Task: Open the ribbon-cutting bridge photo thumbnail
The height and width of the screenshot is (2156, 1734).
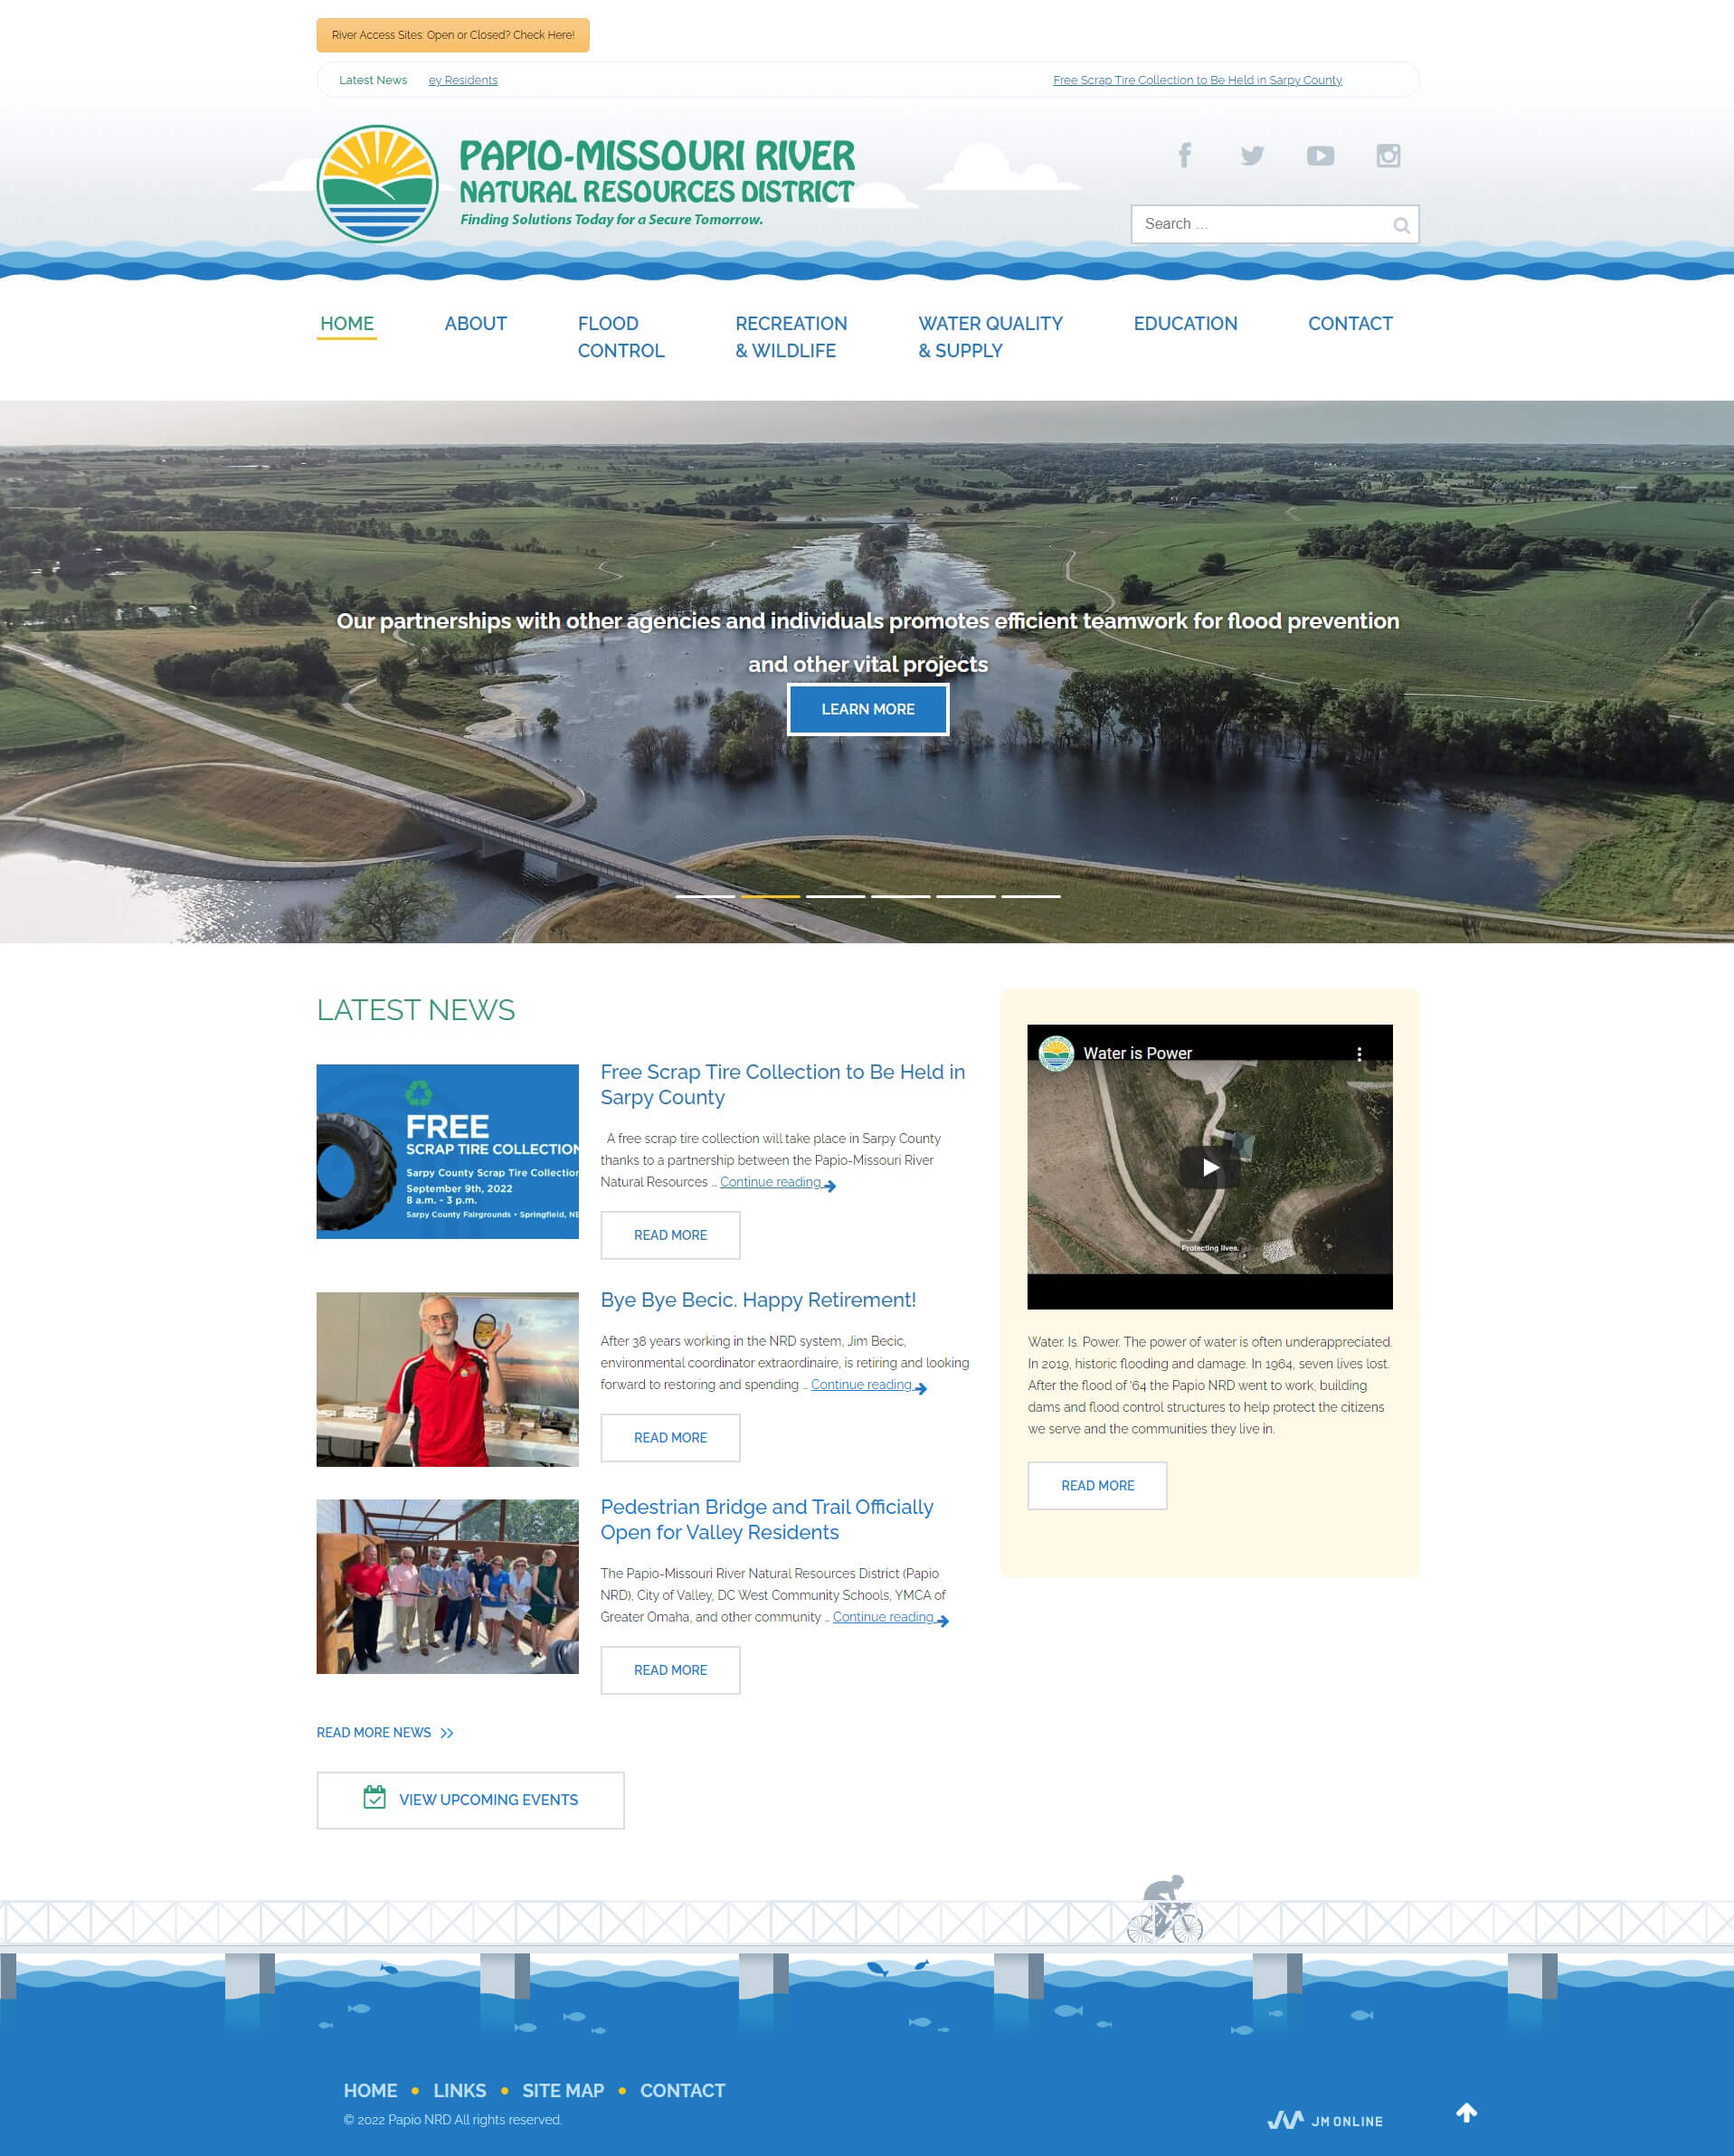Action: pos(447,1586)
